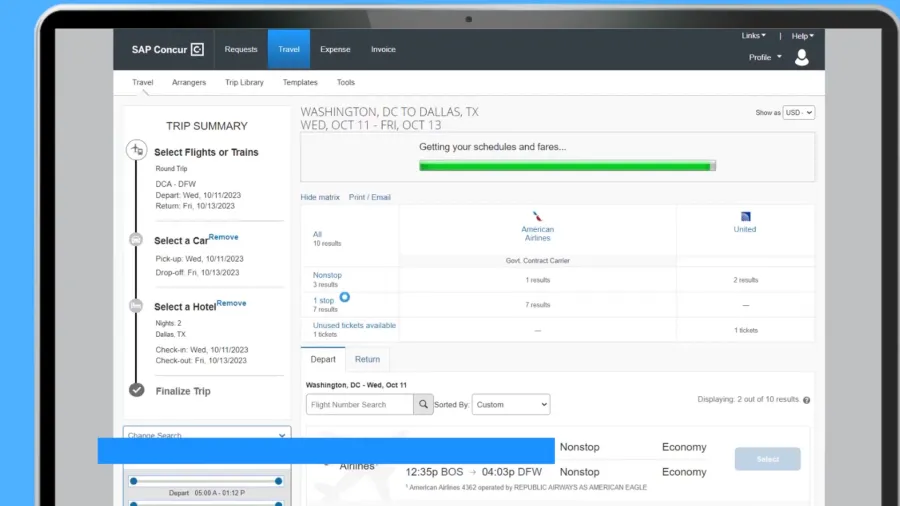900x506 pixels.
Task: Click the 12:35p BOS departure time
Action: coord(435,472)
